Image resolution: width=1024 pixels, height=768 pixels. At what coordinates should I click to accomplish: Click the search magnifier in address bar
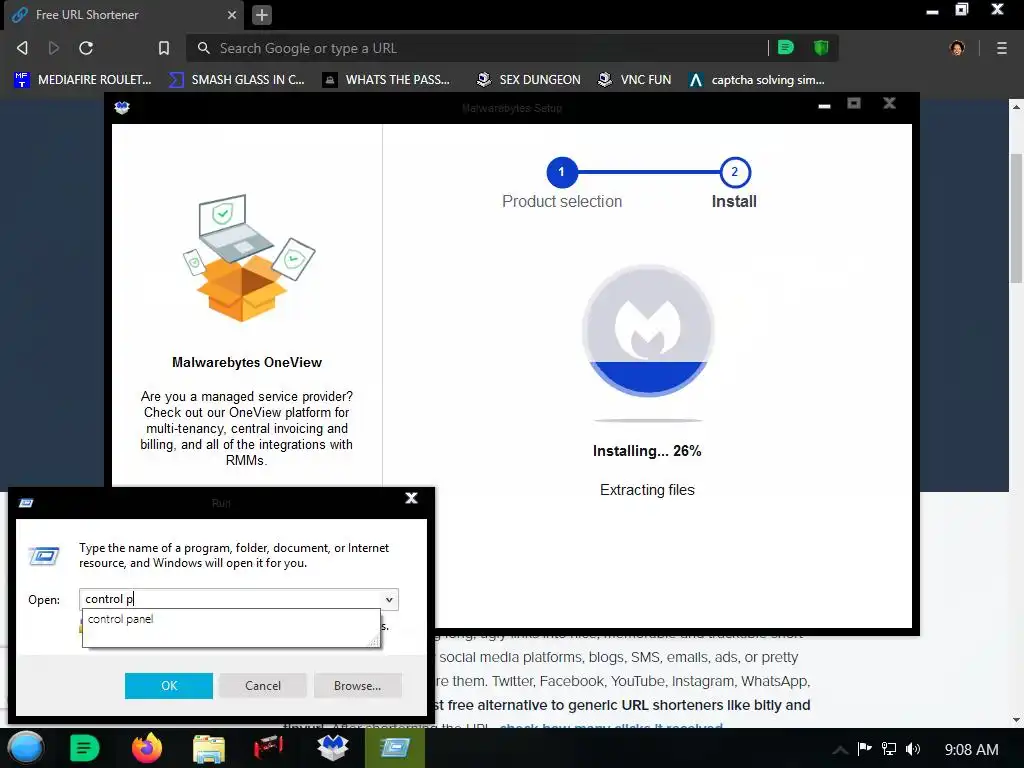[x=204, y=48]
